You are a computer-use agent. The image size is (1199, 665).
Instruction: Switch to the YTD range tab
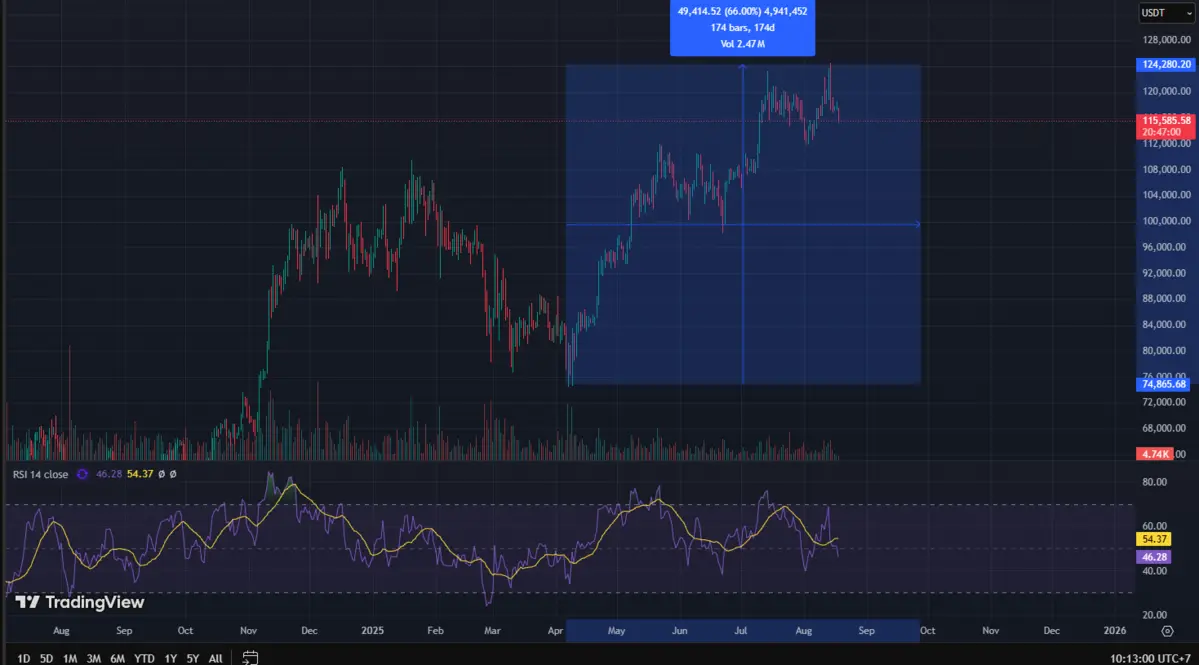pos(144,658)
